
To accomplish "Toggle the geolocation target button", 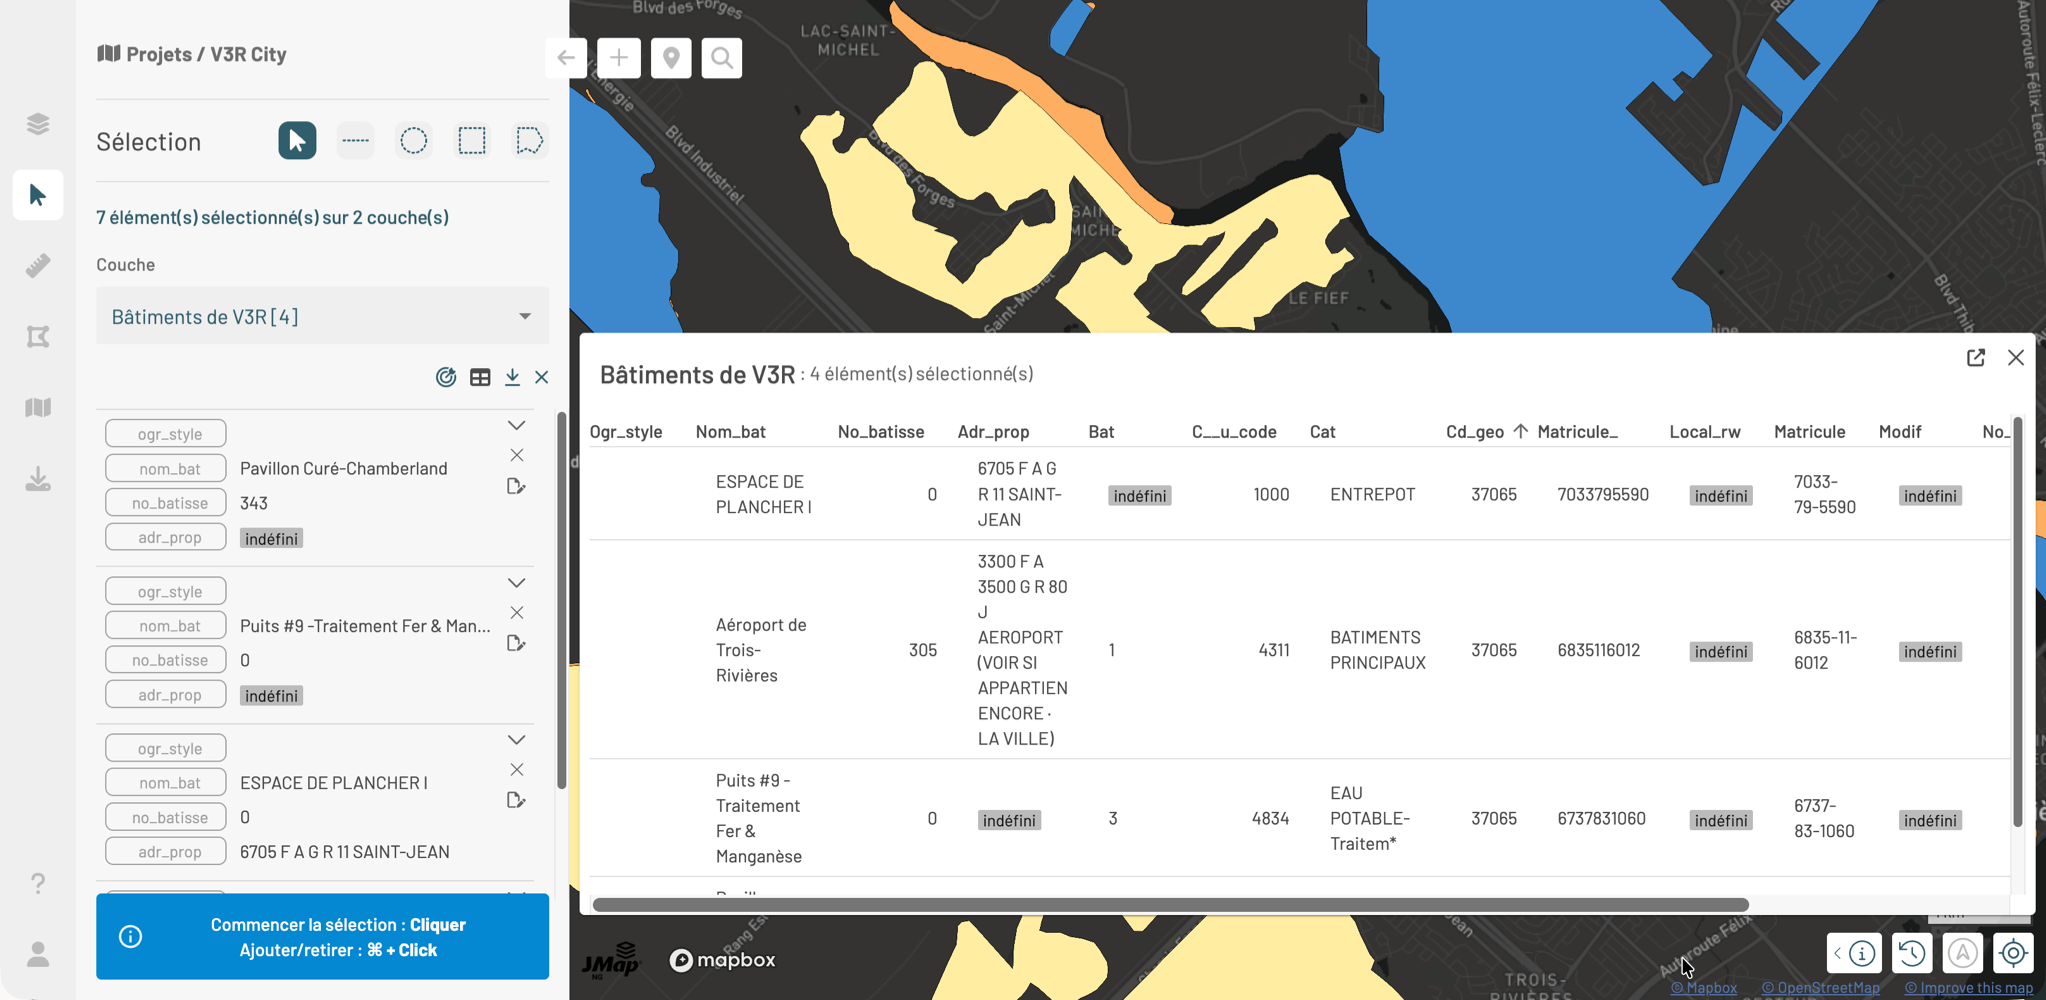I will coord(2013,953).
